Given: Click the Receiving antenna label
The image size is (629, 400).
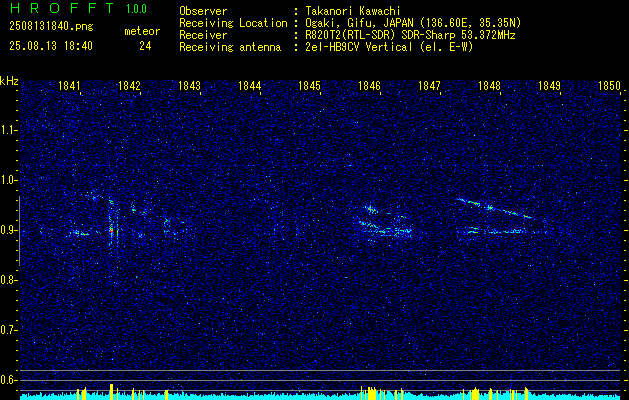Looking at the screenshot, I should [x=230, y=47].
